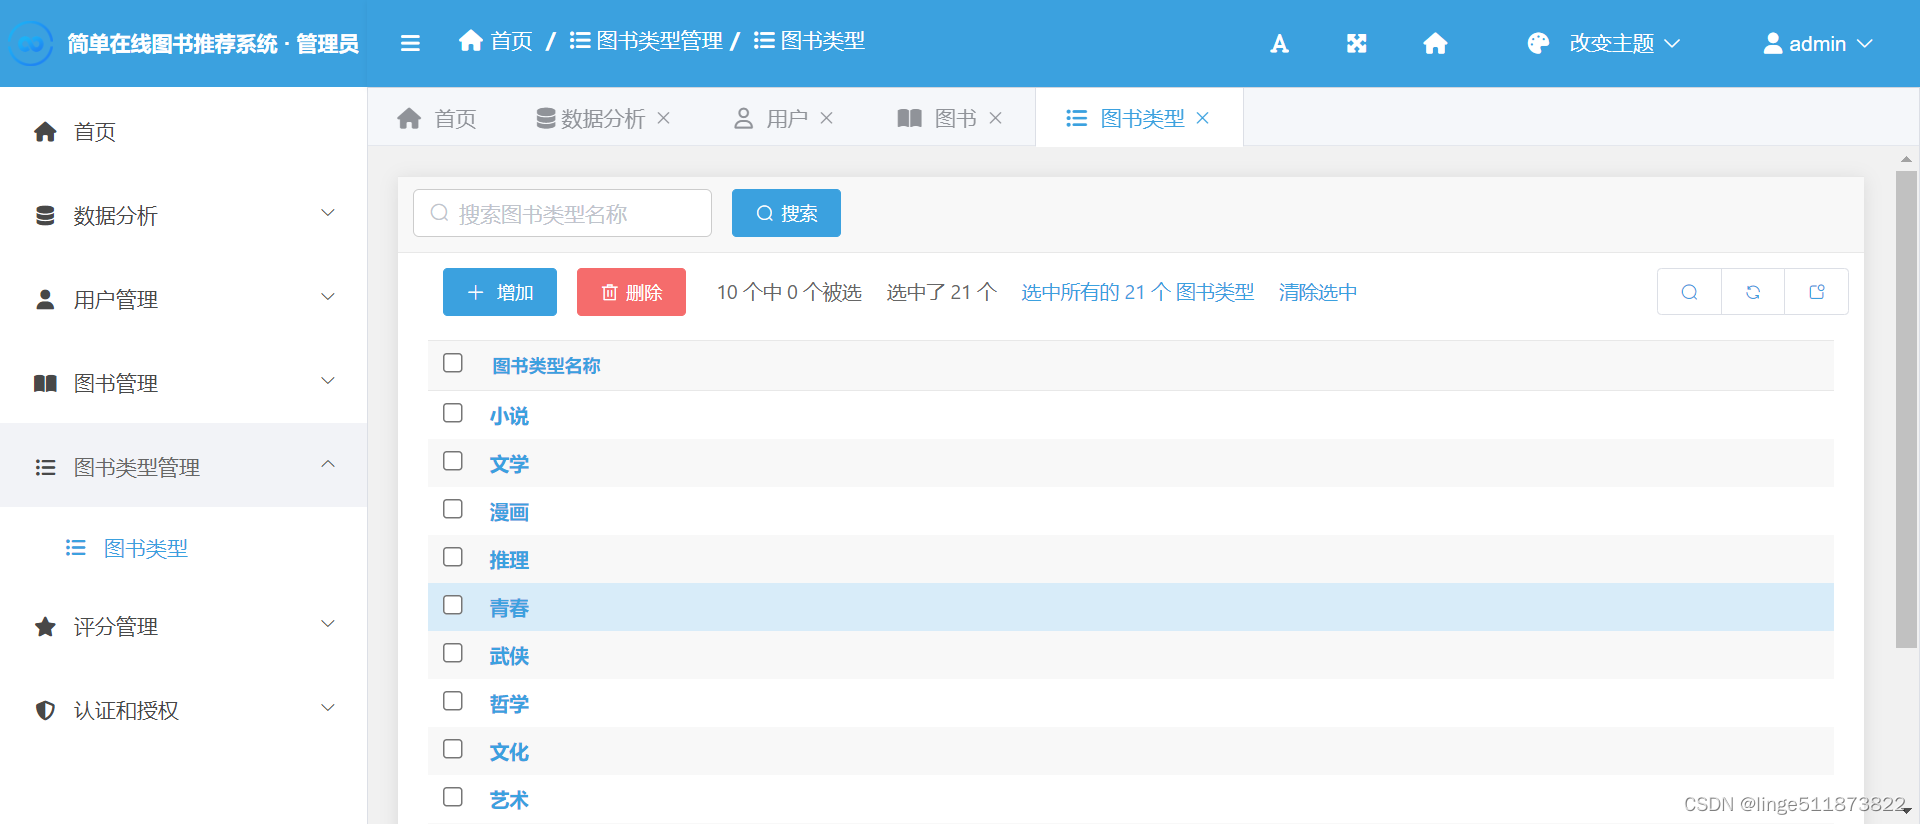
Task: Sort by 图书类型名称 column header
Action: [x=546, y=366]
